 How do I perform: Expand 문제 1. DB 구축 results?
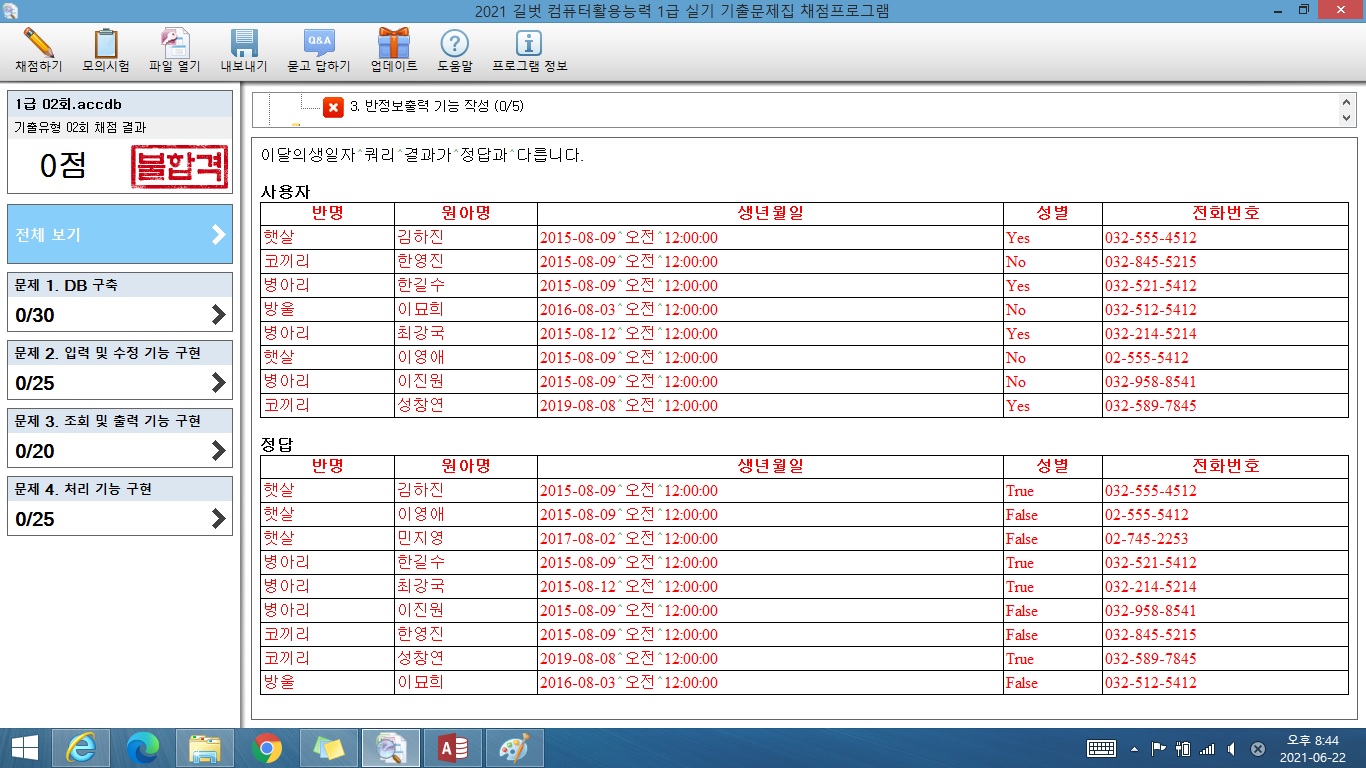[x=120, y=302]
